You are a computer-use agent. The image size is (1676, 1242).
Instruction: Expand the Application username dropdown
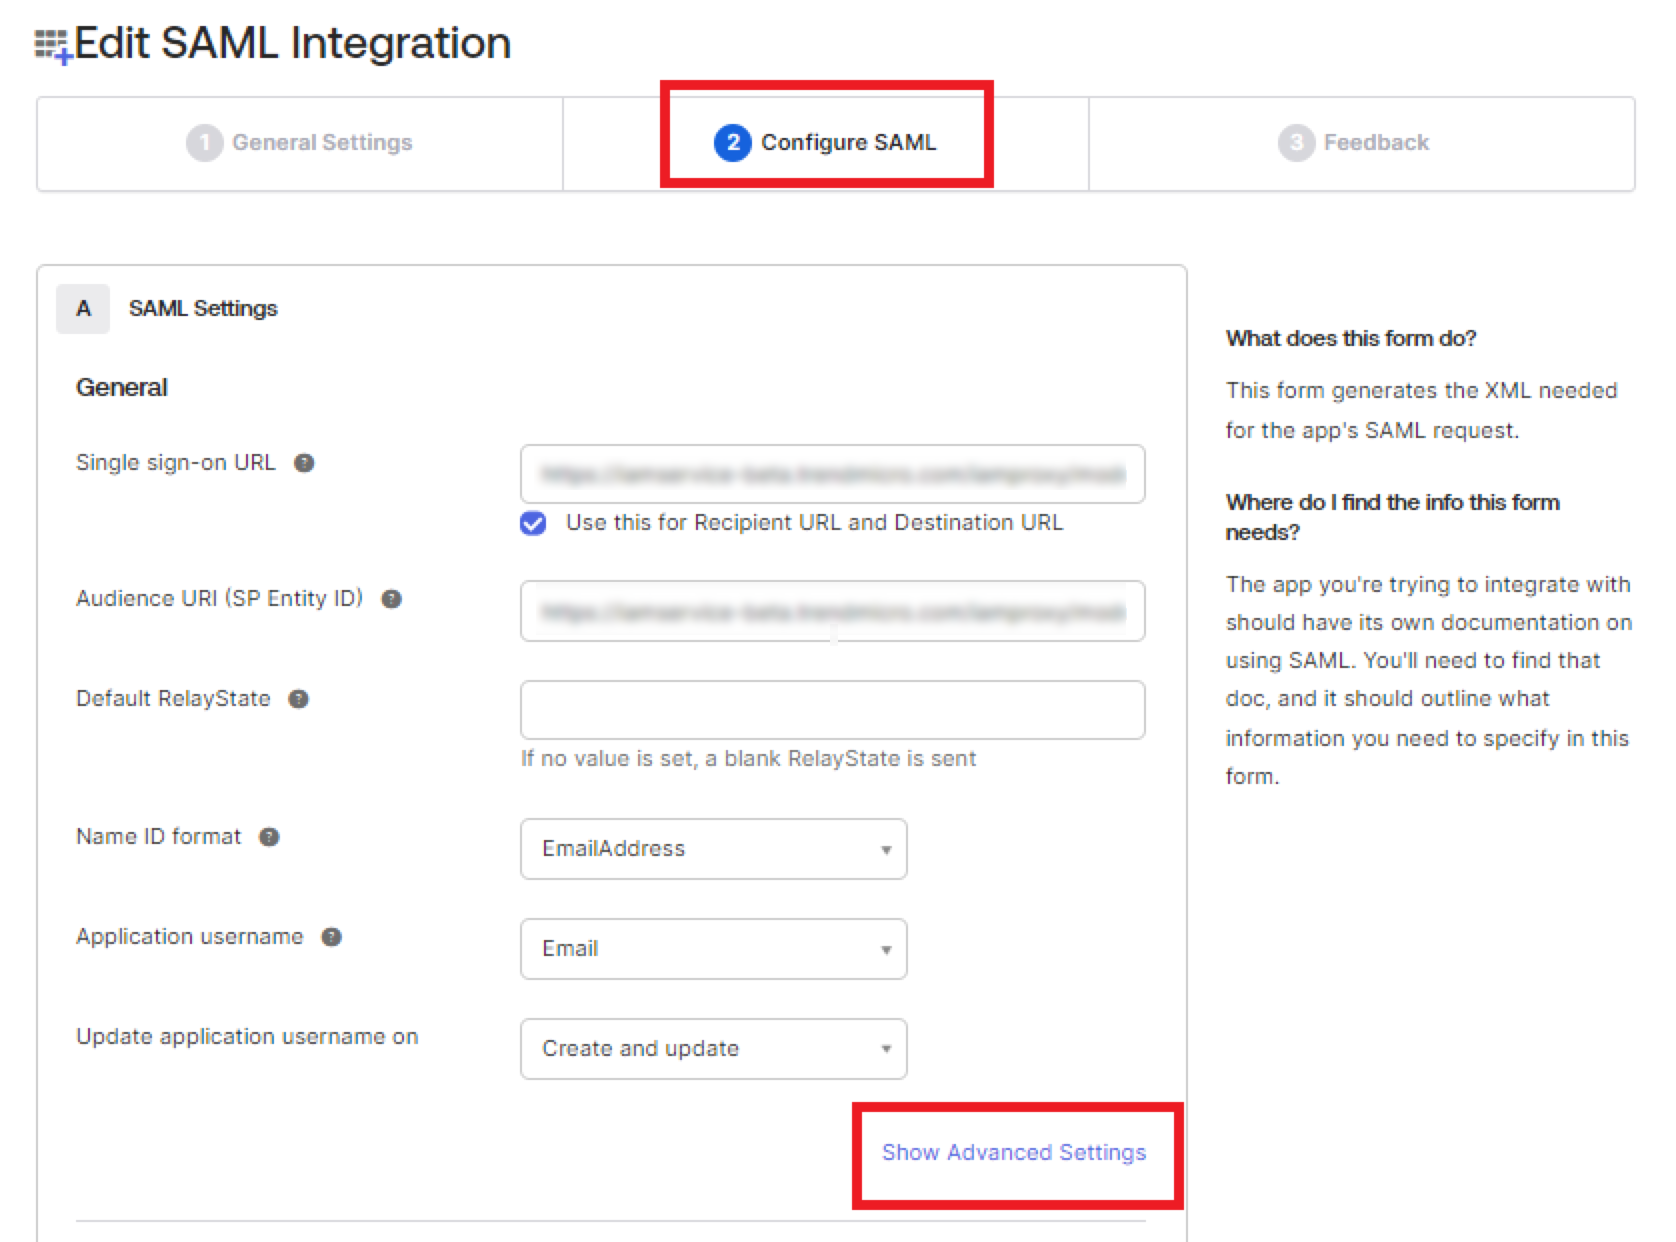713,949
